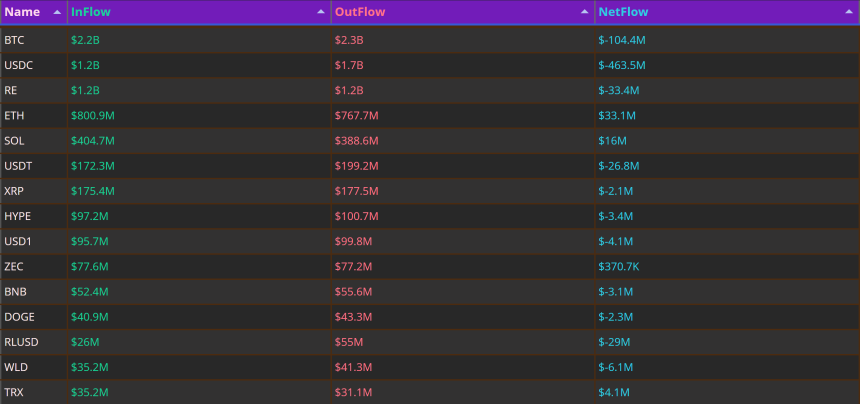This screenshot has width=860, height=404.
Task: Click USD1 inflow value $95.7M
Action: pyautogui.click(x=89, y=242)
